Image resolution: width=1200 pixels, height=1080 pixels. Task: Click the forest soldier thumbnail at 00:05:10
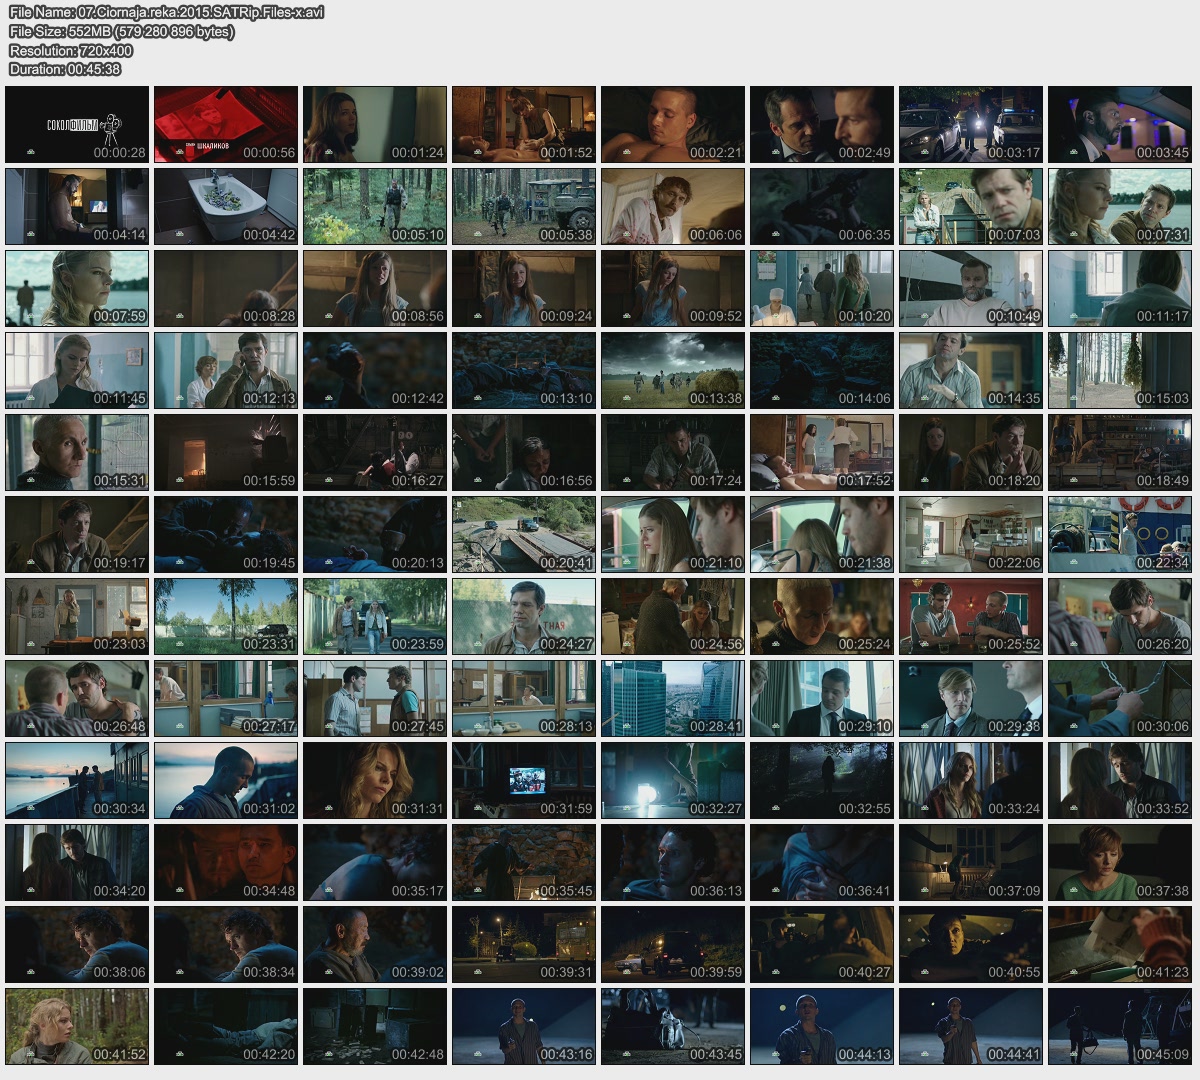pyautogui.click(x=375, y=206)
